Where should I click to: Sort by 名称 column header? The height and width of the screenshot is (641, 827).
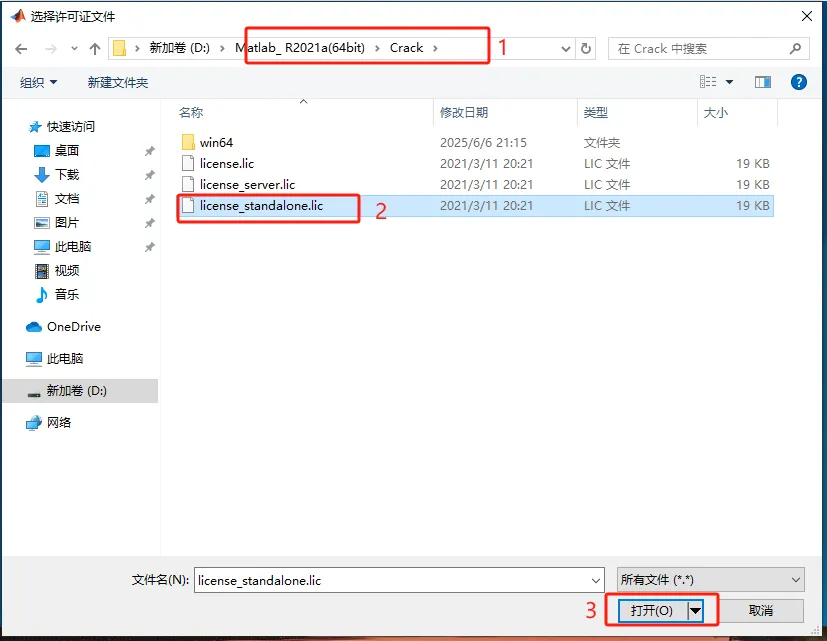[x=191, y=112]
